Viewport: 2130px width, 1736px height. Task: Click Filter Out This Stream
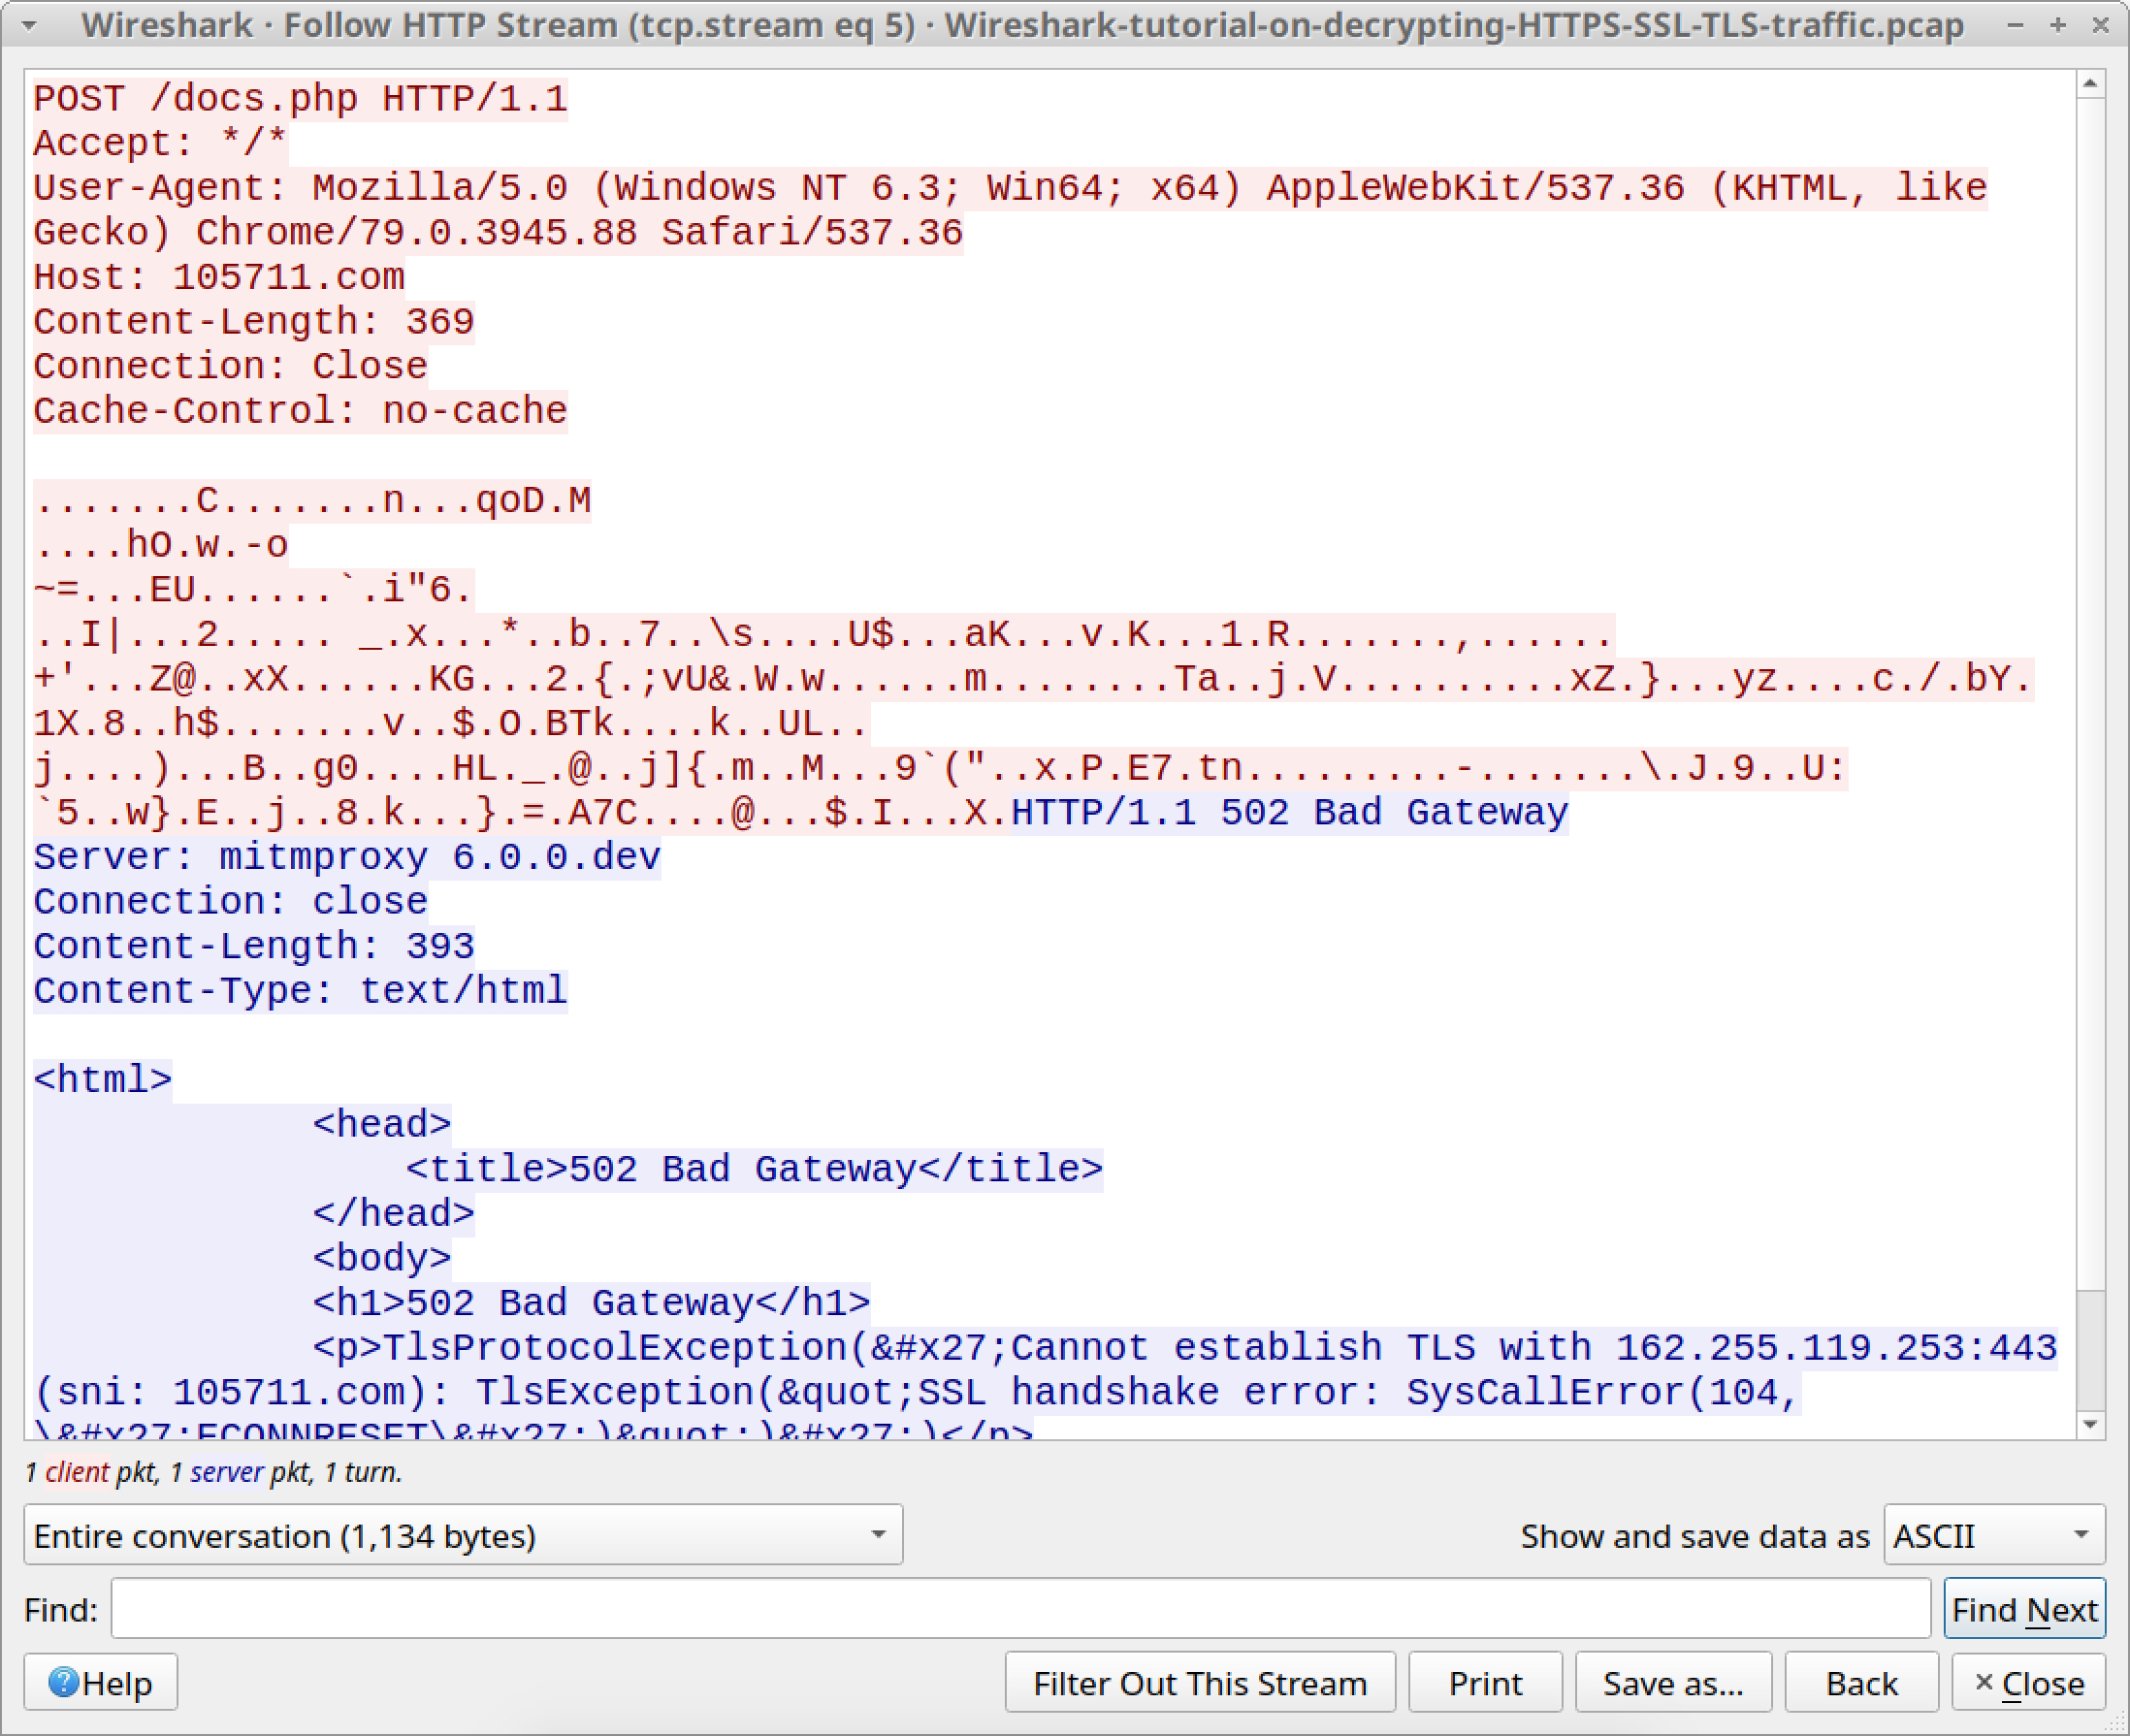(1200, 1681)
